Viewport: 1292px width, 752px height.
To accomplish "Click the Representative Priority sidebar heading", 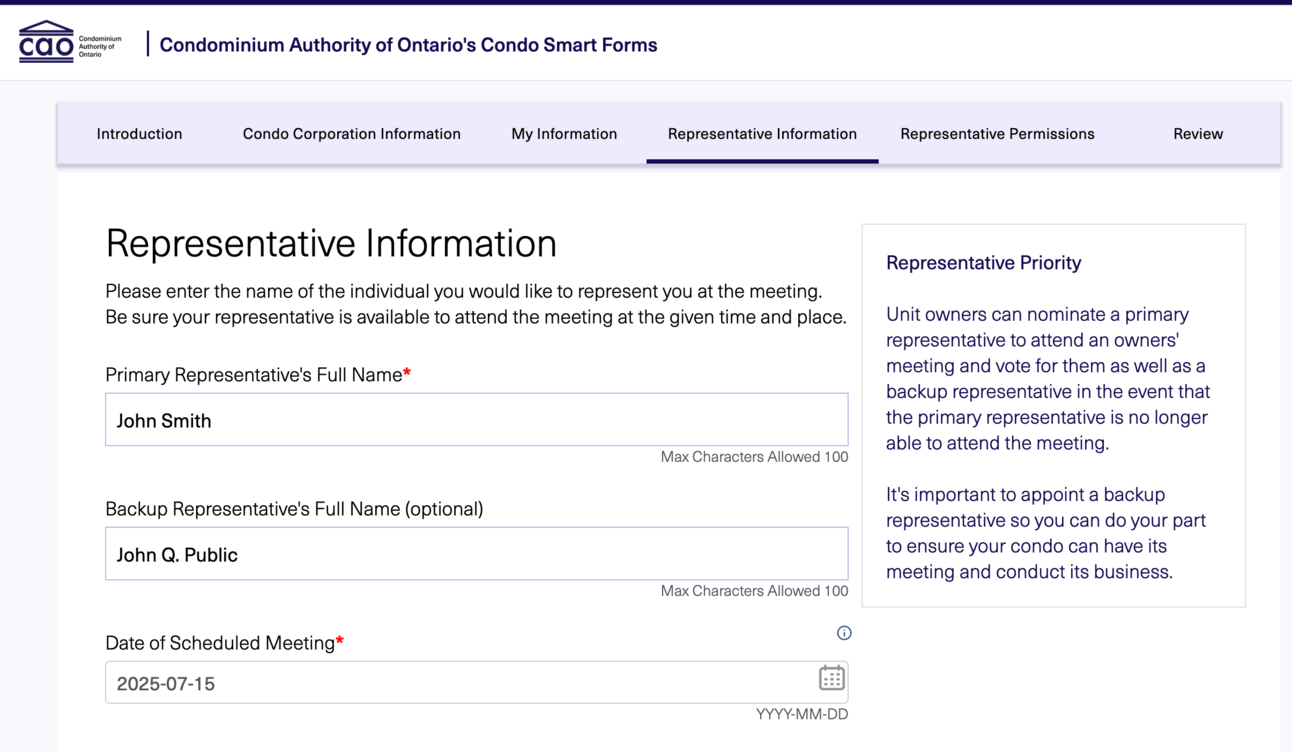I will (x=984, y=263).
